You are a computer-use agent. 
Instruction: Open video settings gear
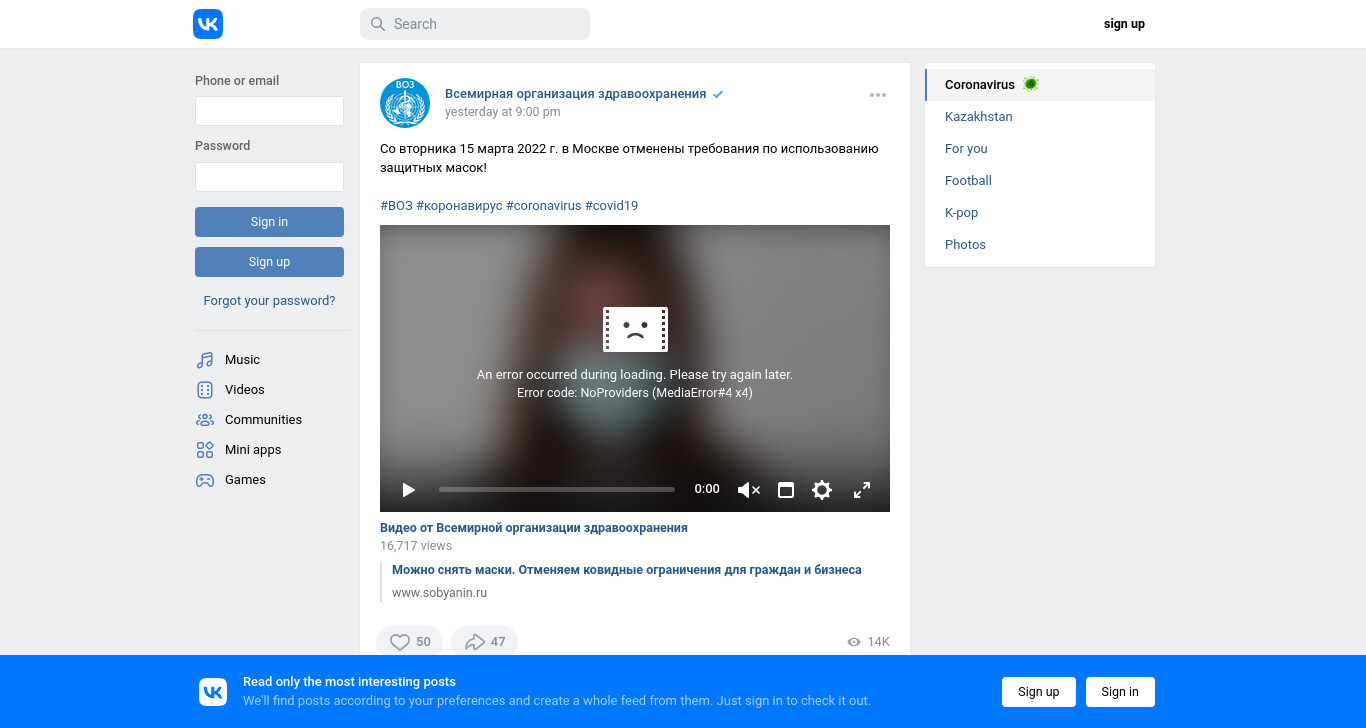tap(822, 490)
